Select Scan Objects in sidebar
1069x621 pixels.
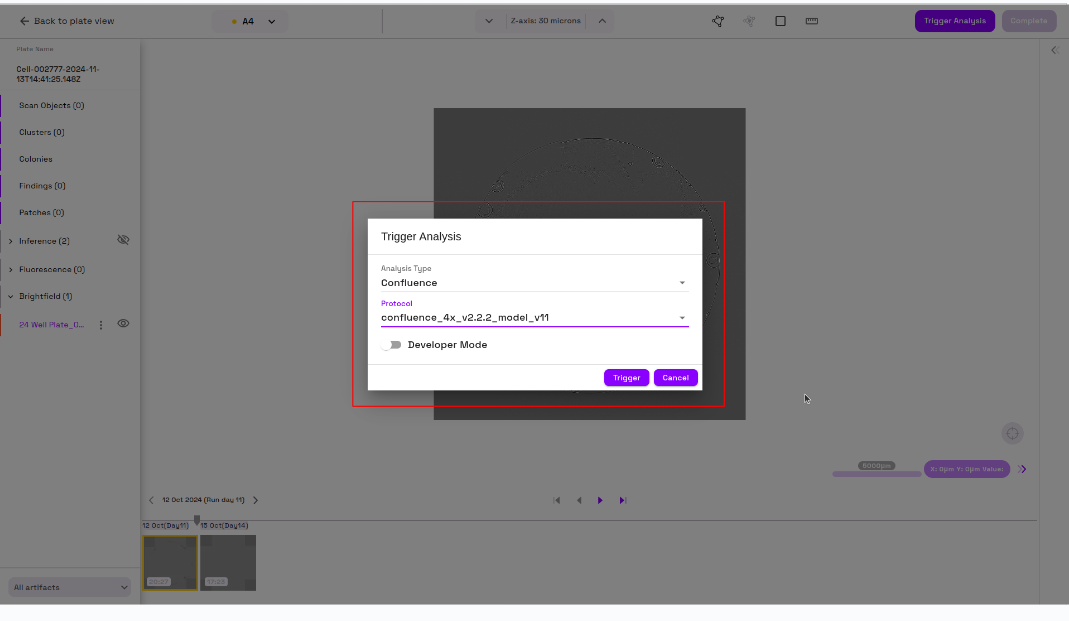(51, 105)
